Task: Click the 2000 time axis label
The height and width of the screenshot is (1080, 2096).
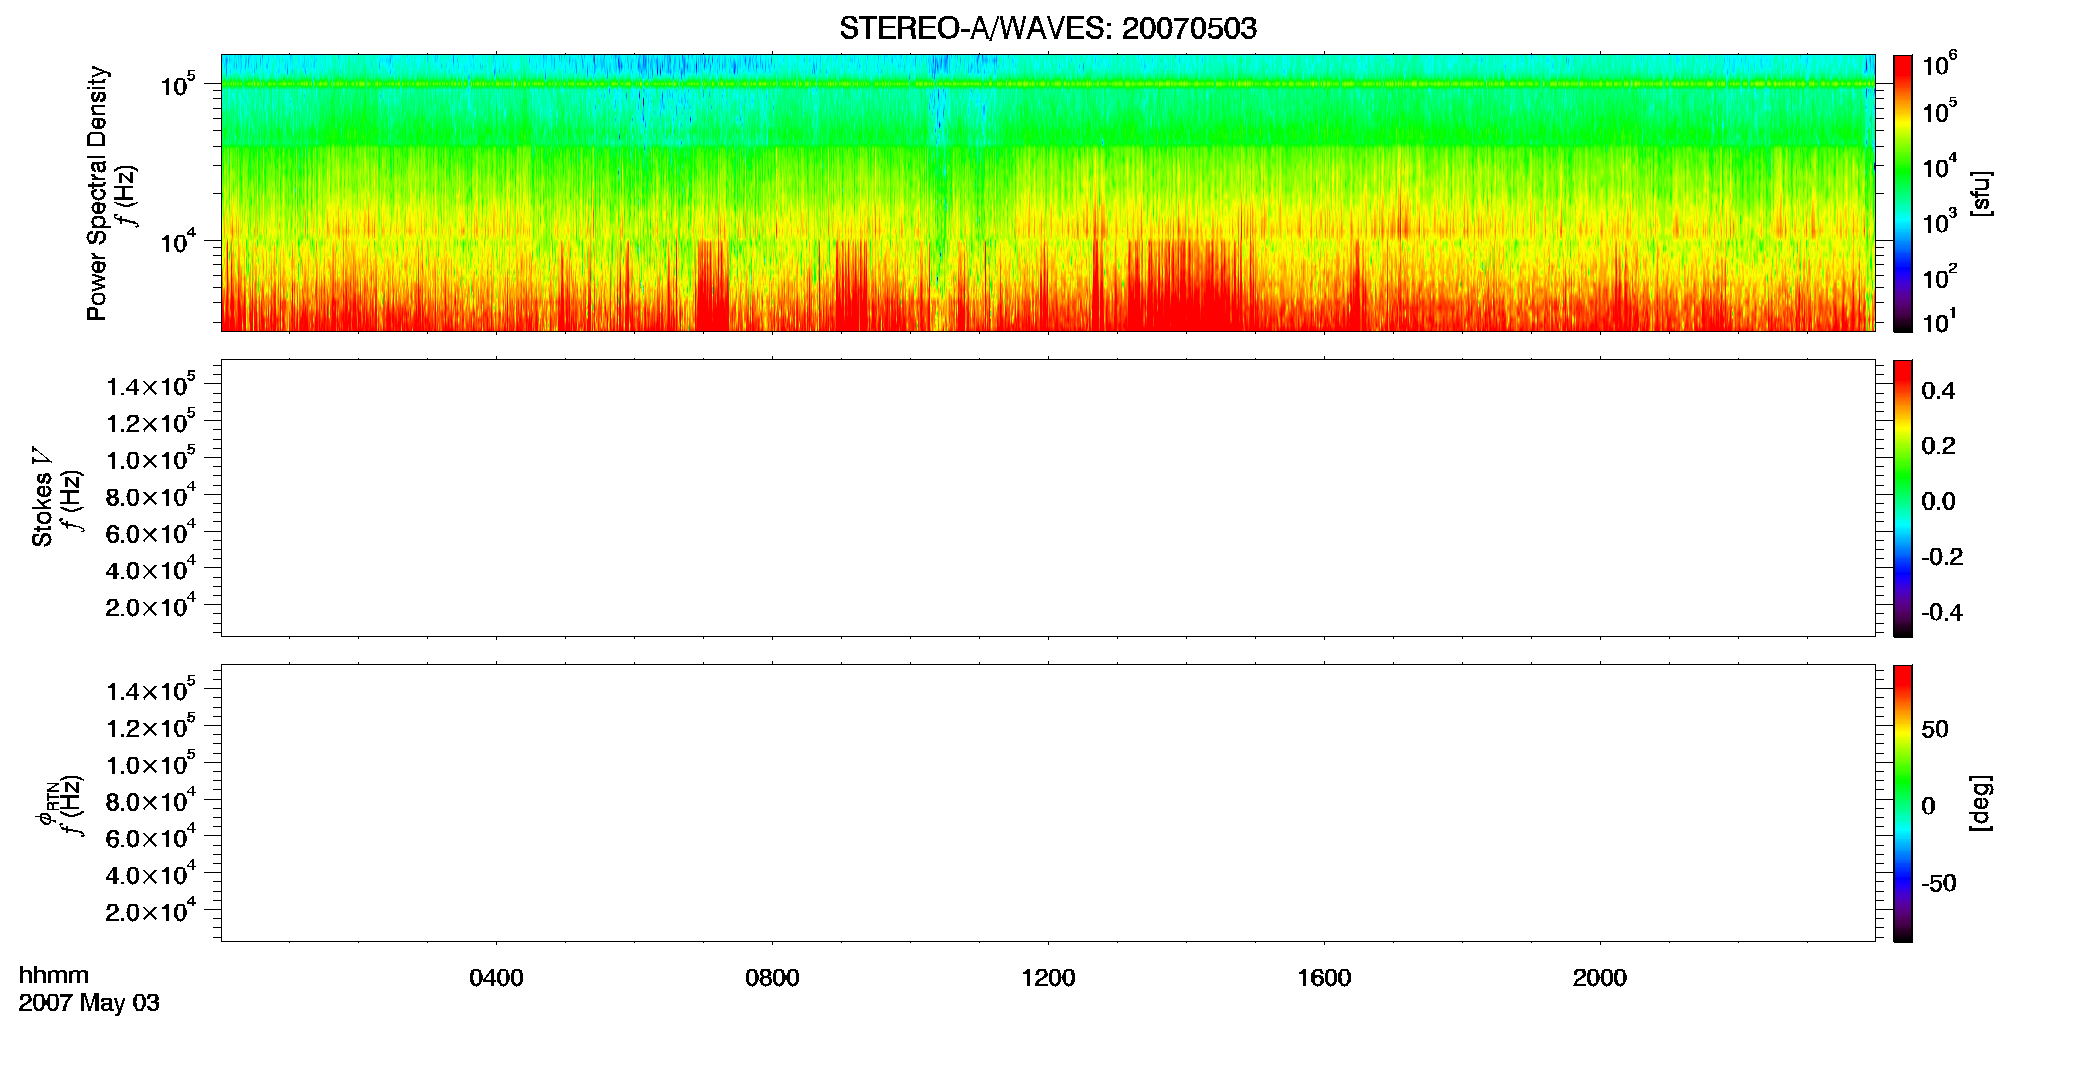Action: pos(1599,978)
